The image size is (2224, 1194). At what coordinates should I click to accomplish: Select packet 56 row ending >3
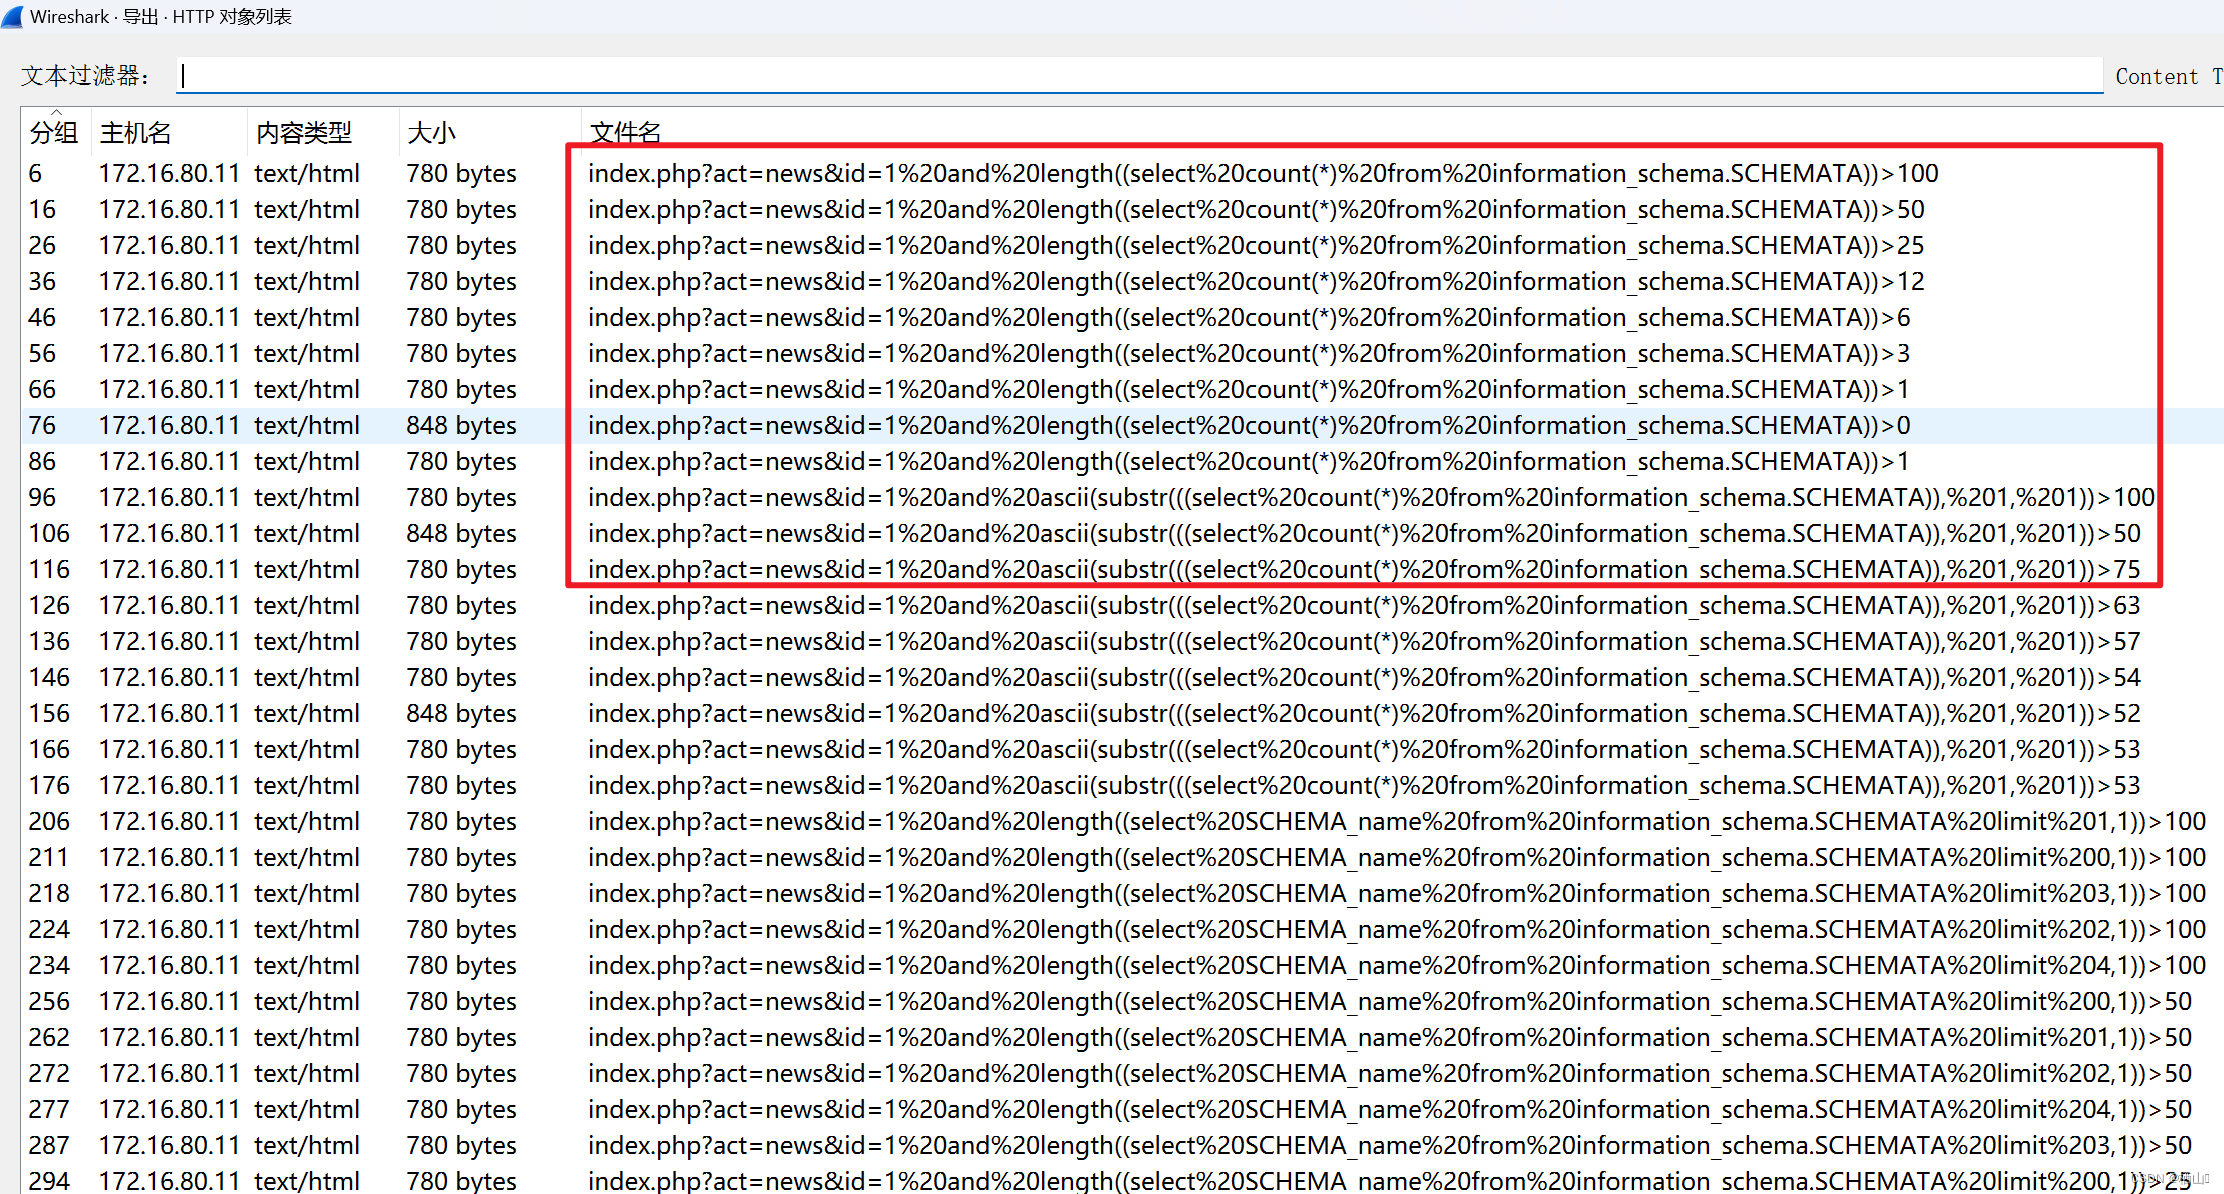(1122, 353)
